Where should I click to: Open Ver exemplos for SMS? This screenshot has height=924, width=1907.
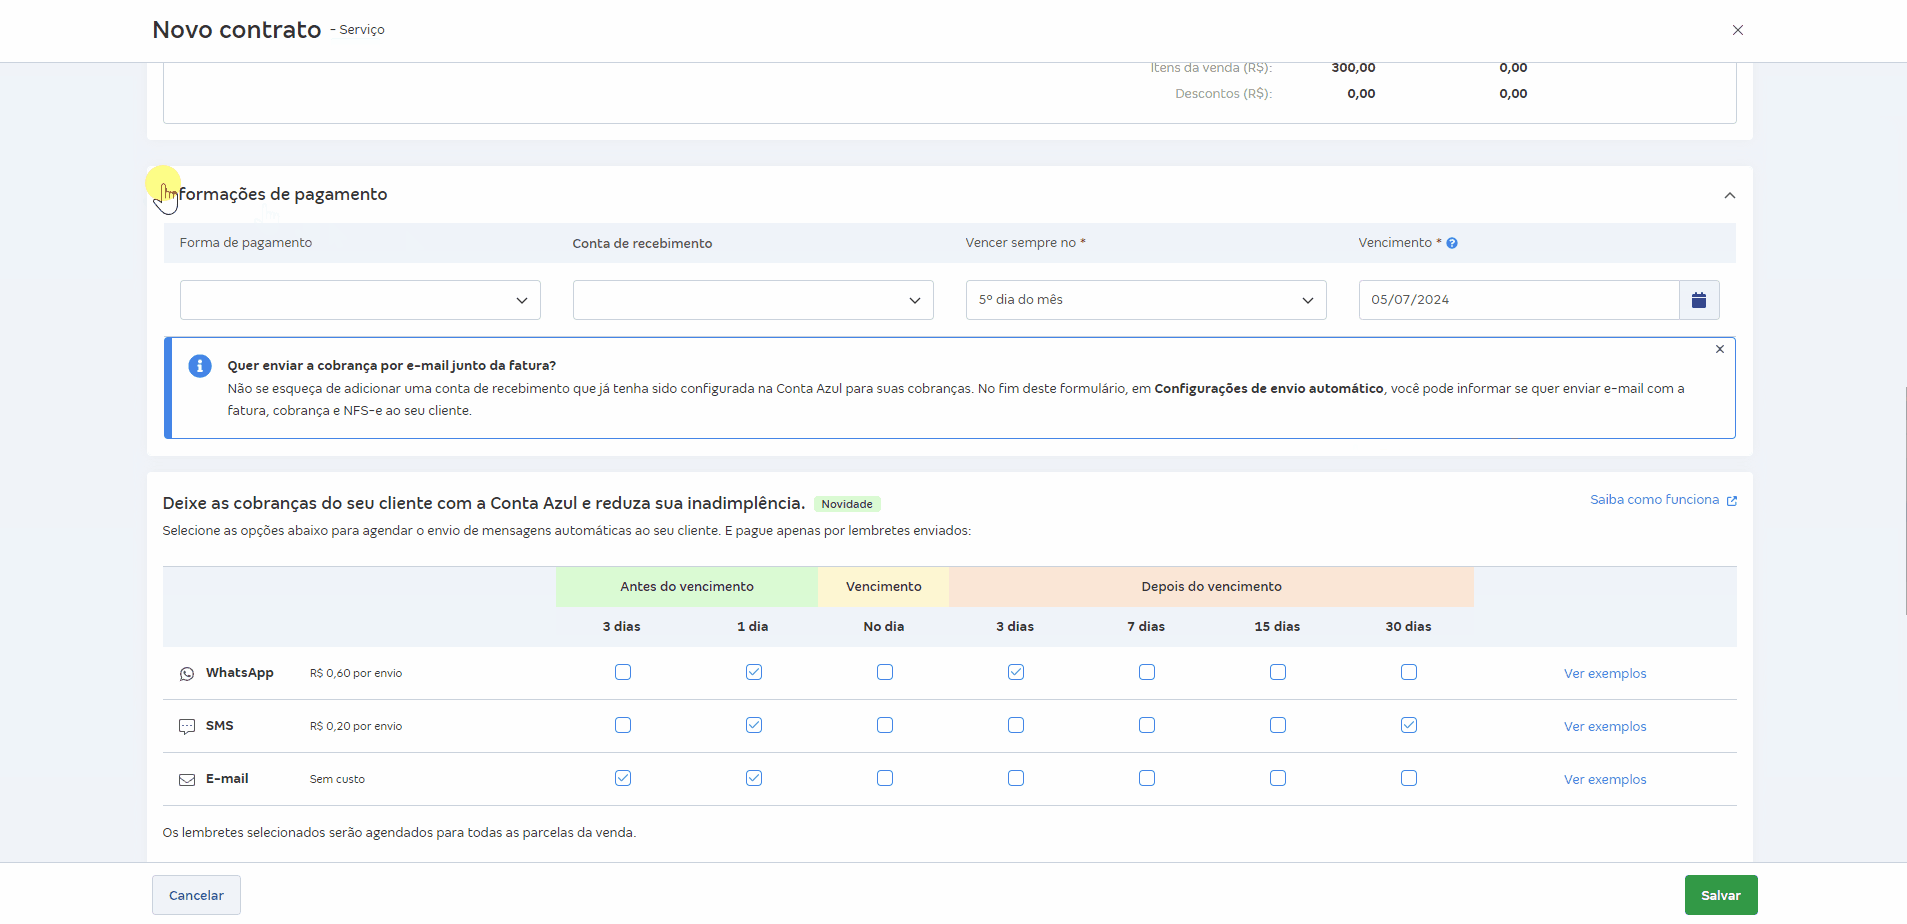[x=1605, y=727]
